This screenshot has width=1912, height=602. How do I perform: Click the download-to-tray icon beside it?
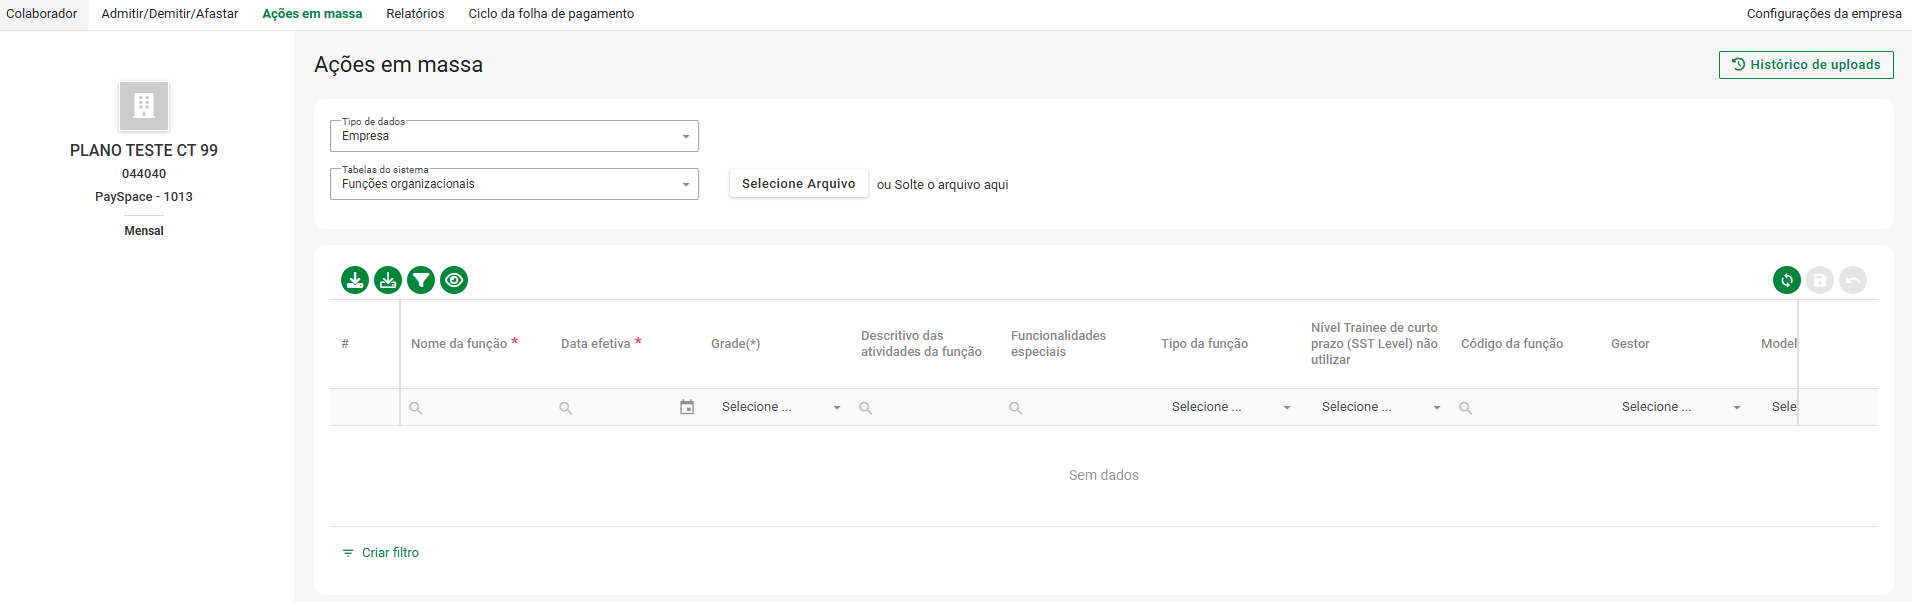click(x=388, y=280)
